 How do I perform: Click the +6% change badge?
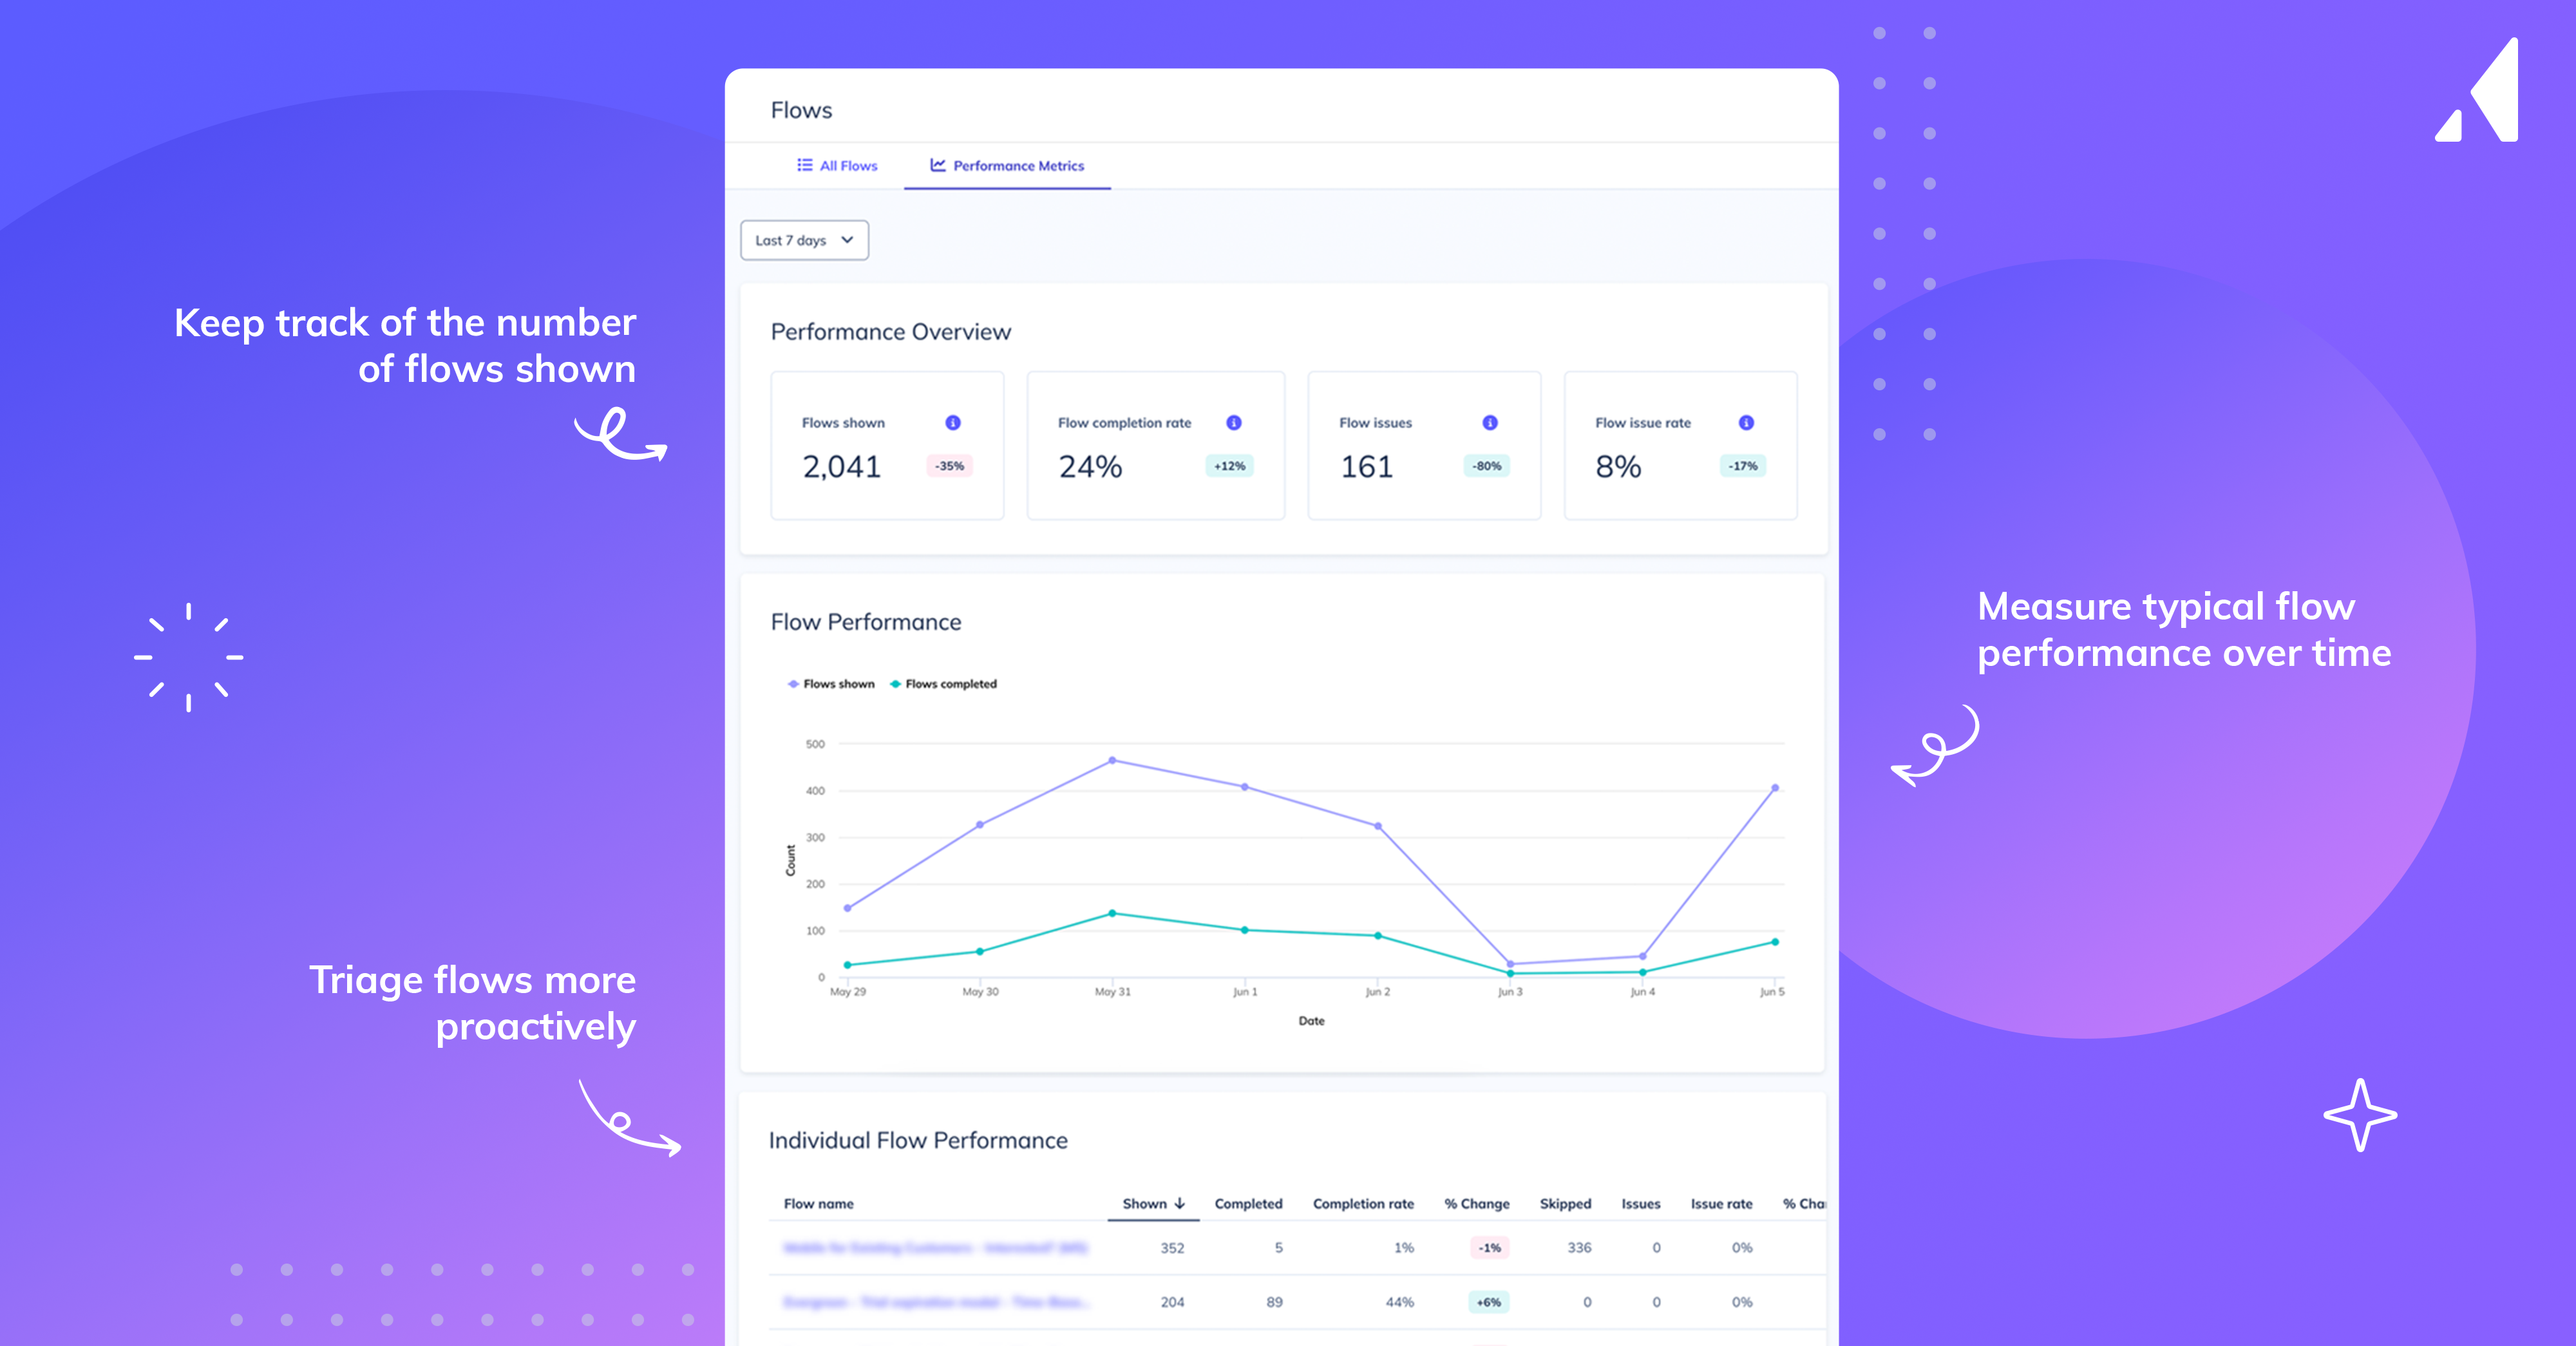point(1489,1302)
